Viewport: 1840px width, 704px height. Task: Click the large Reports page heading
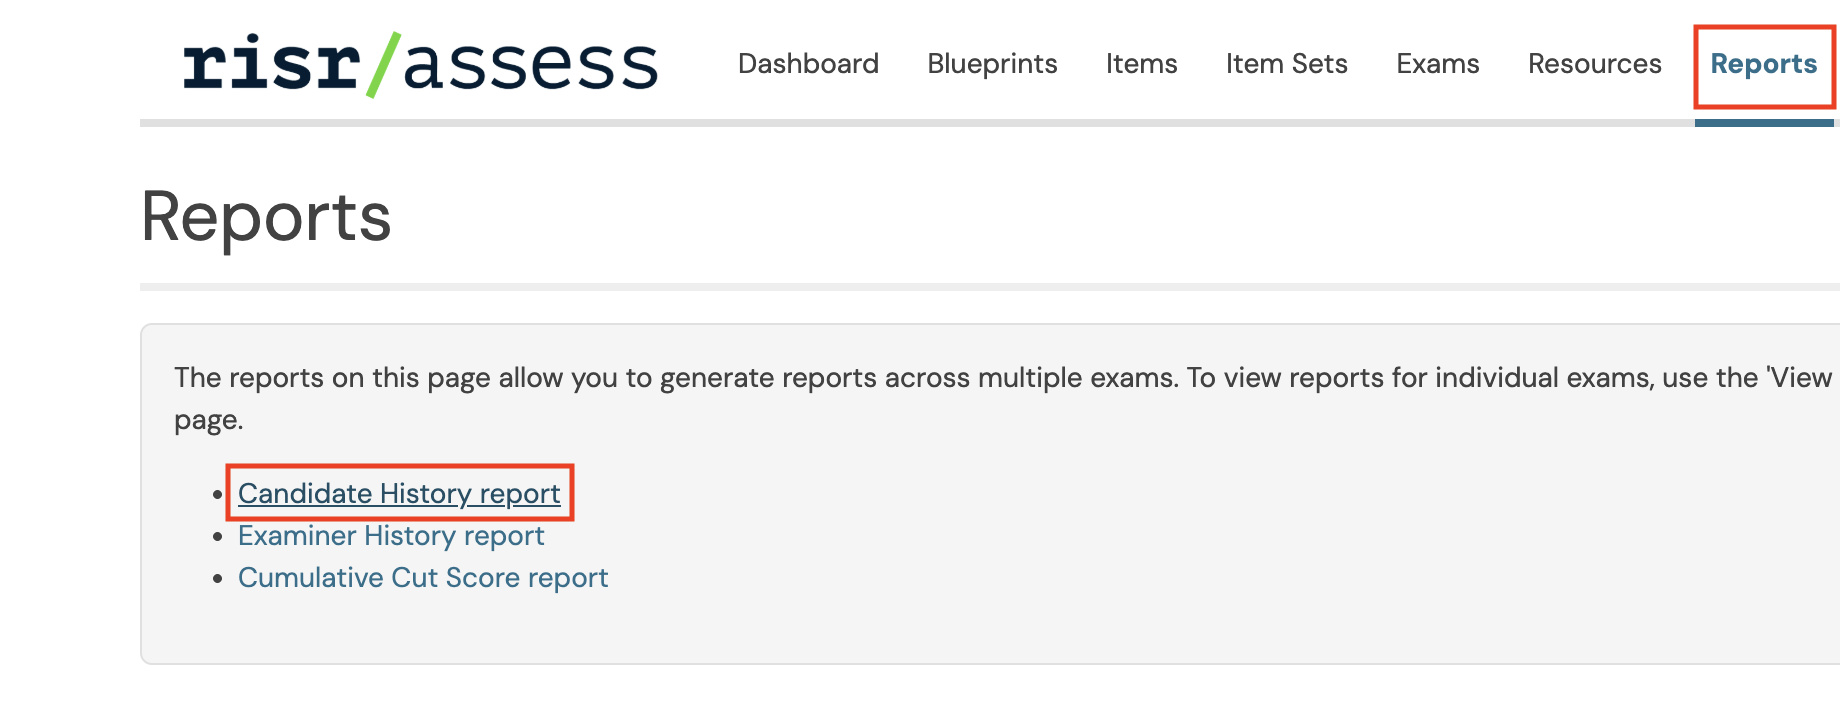266,217
